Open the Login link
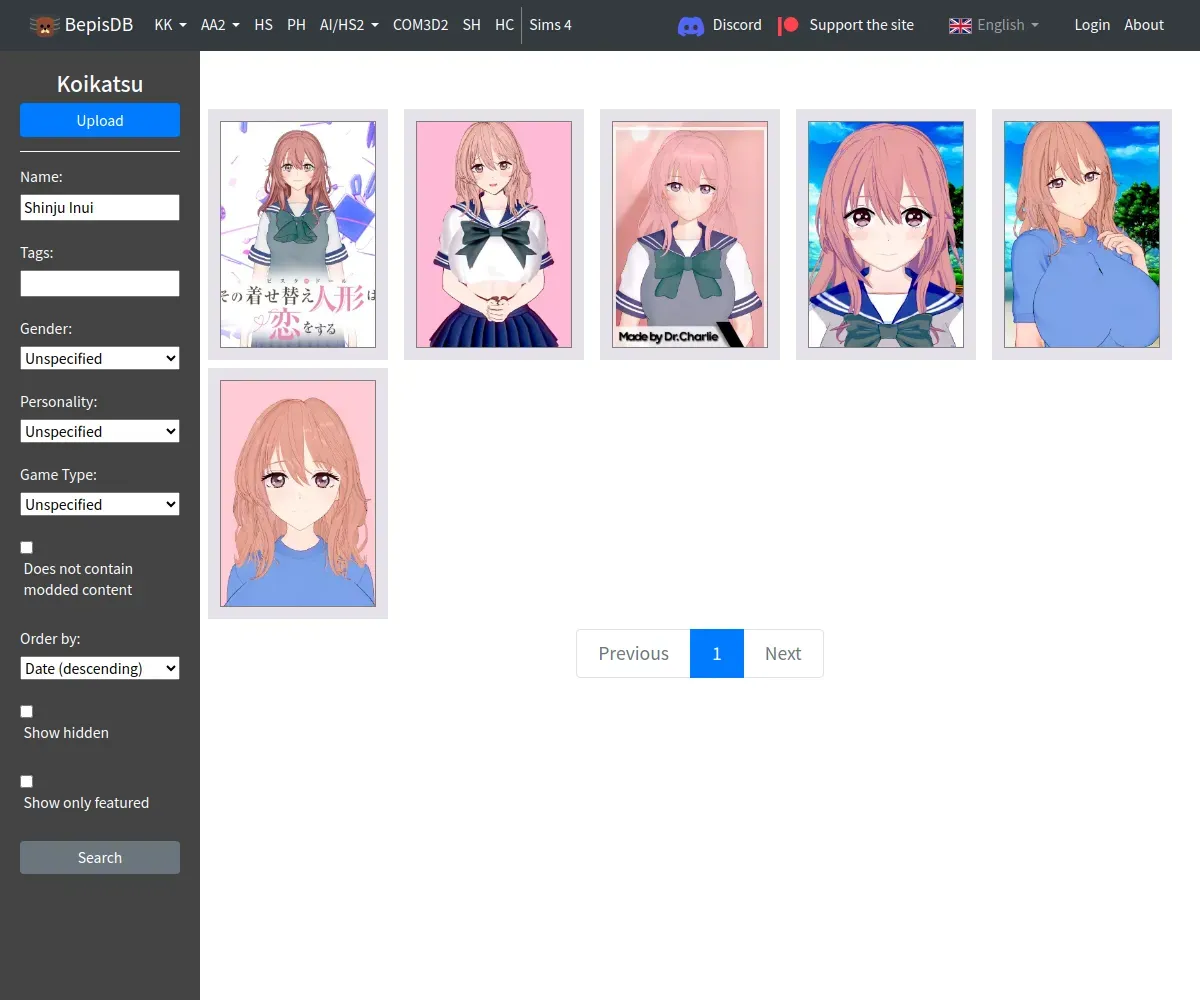This screenshot has height=1000, width=1200. click(x=1092, y=25)
